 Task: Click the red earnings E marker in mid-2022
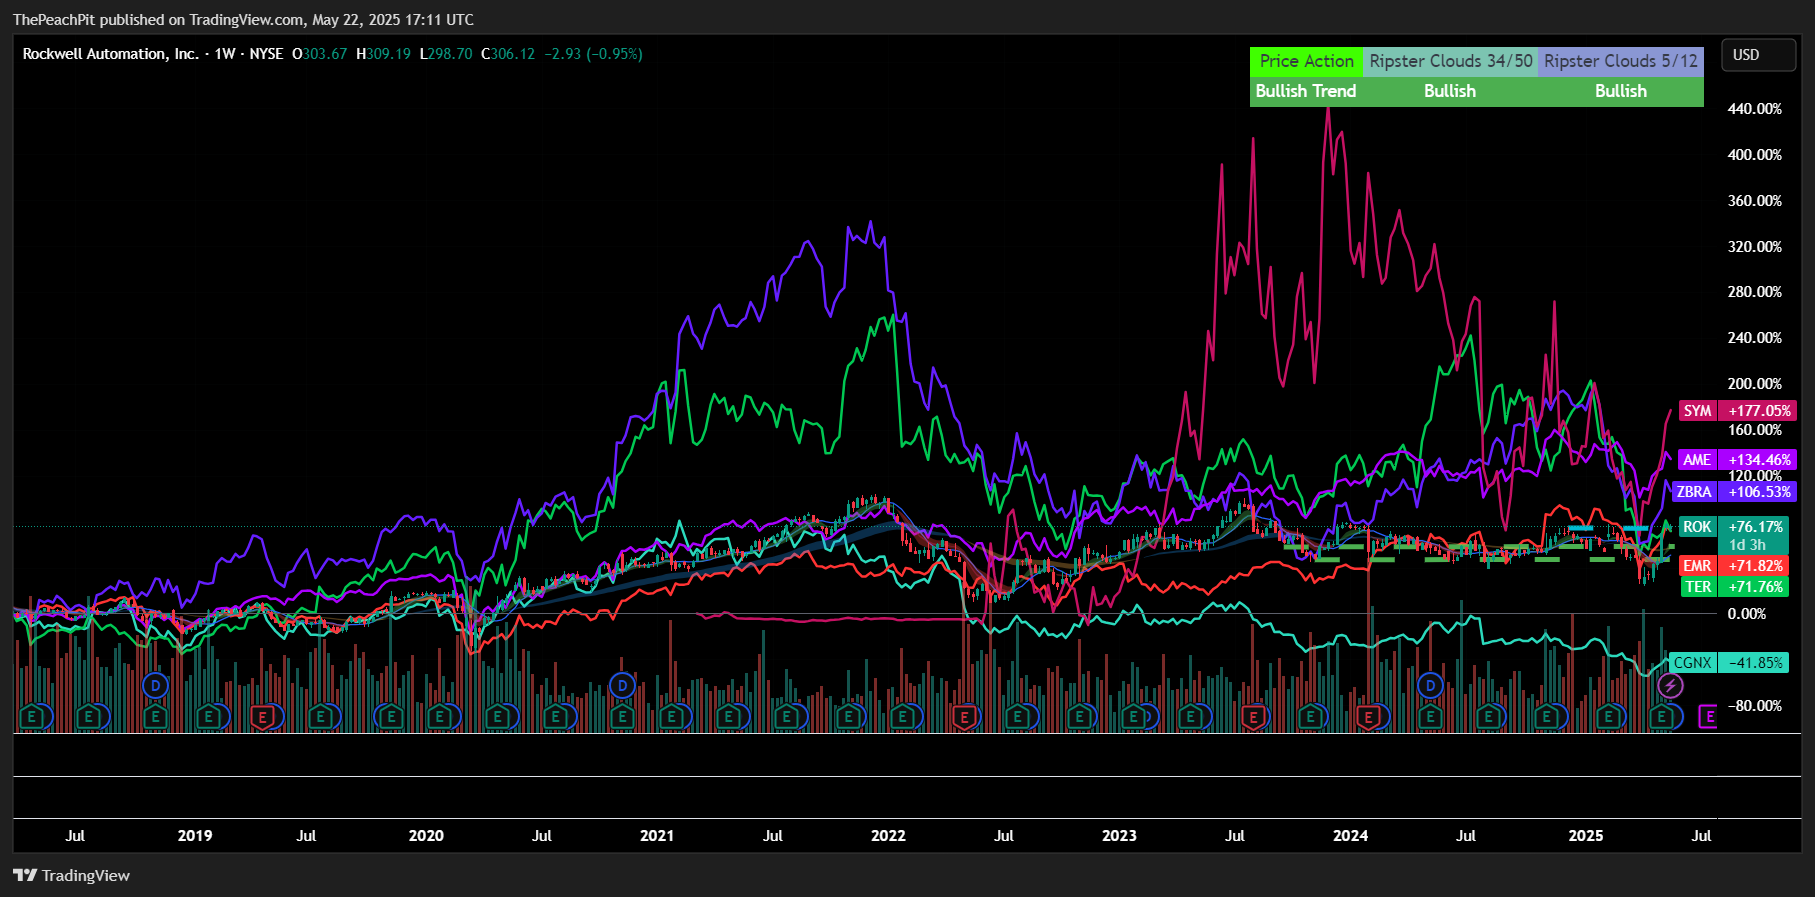964,717
